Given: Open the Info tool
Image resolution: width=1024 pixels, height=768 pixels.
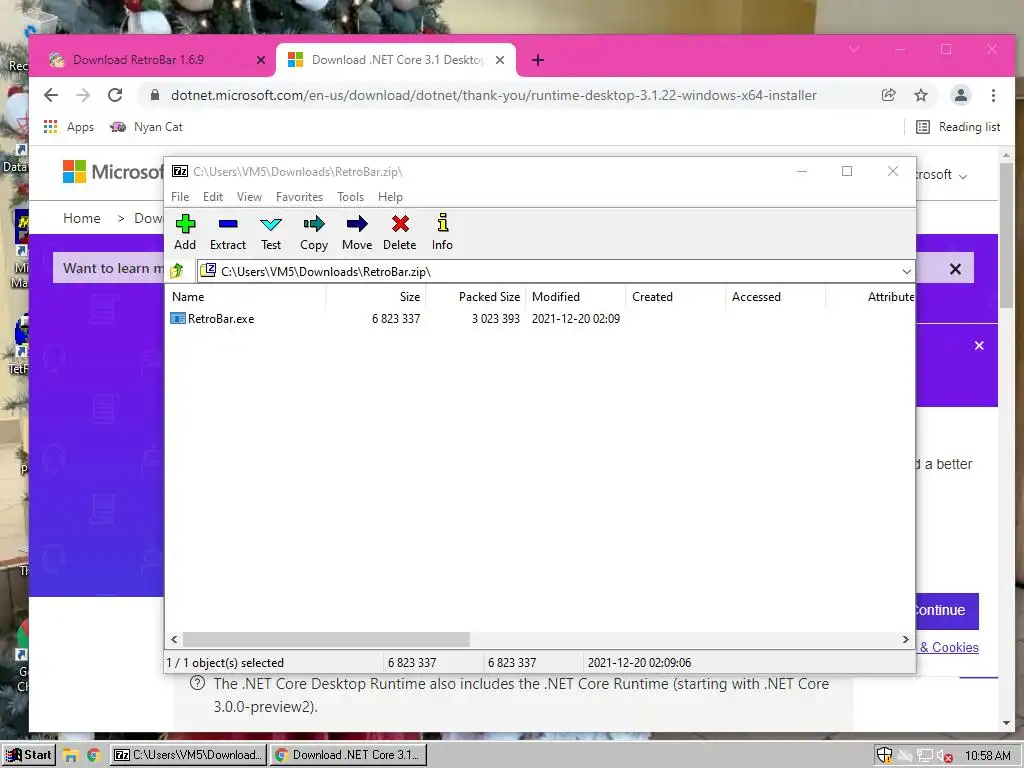Looking at the screenshot, I should (x=442, y=232).
